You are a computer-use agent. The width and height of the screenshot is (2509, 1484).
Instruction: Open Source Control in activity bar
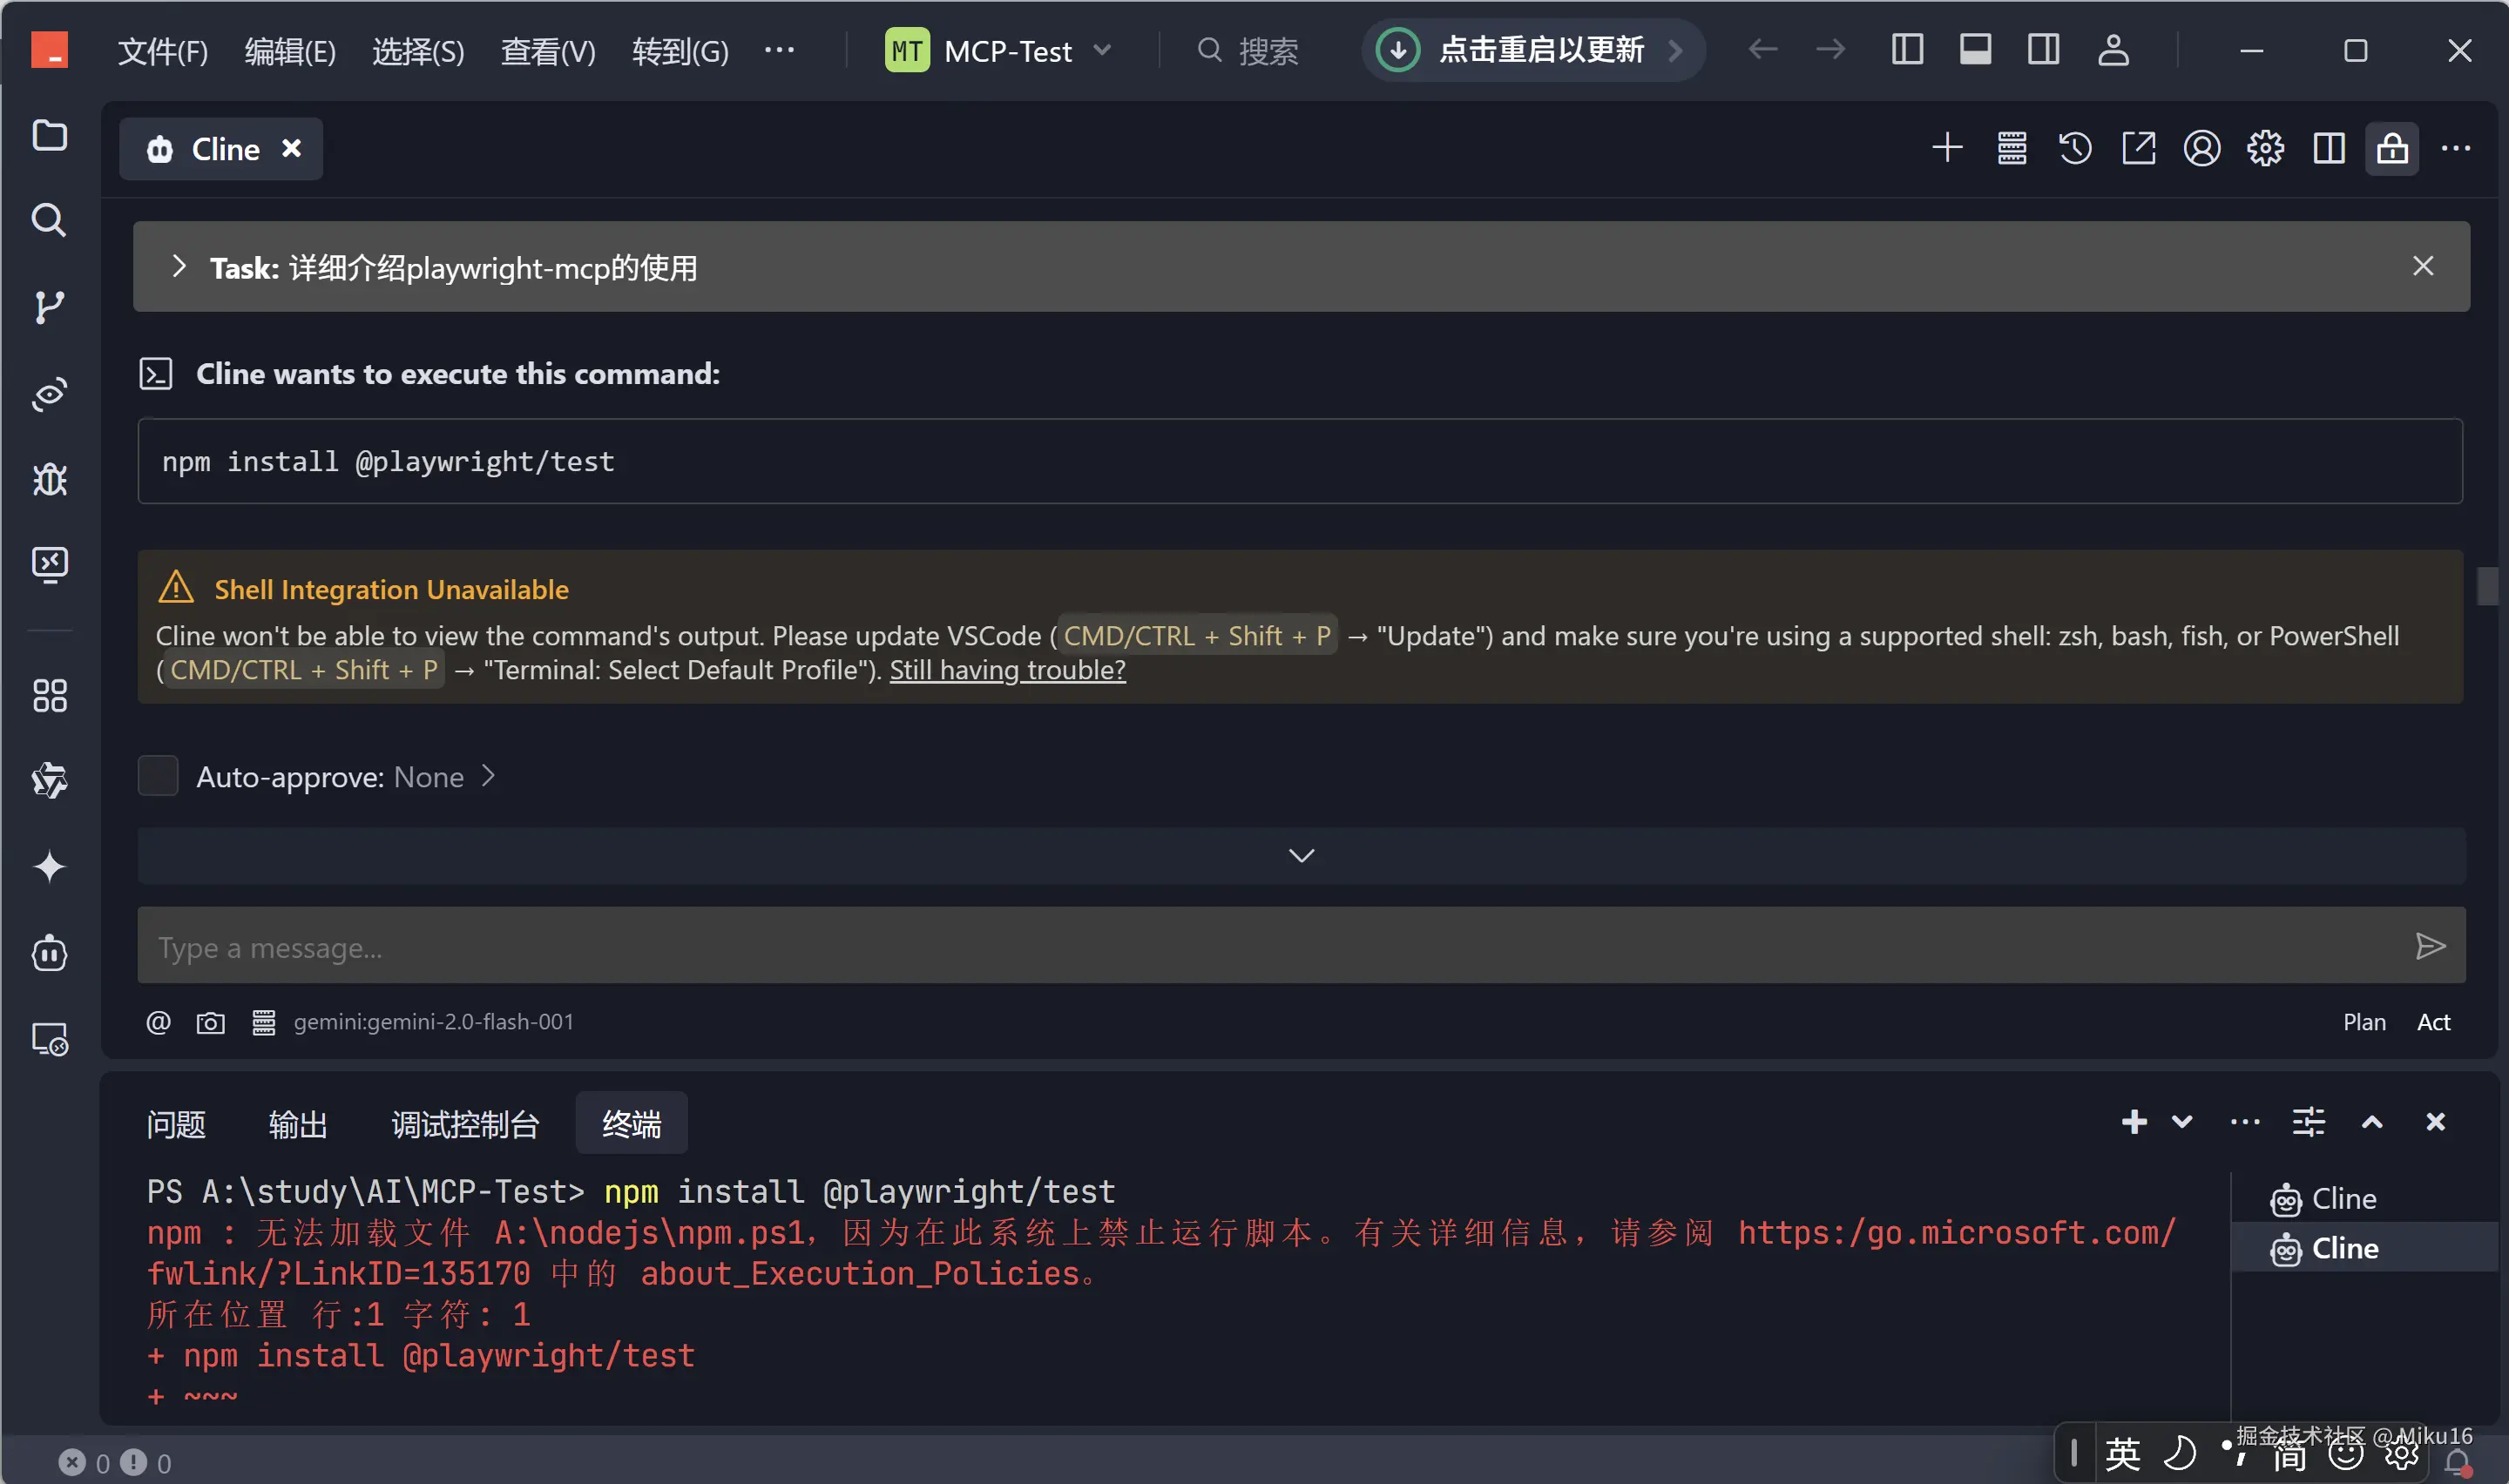pyautogui.click(x=49, y=307)
